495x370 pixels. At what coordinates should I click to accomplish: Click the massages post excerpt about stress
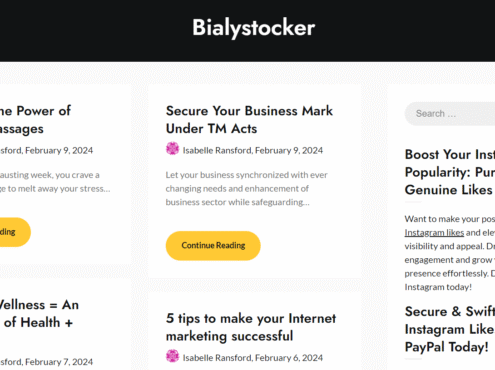click(55, 182)
